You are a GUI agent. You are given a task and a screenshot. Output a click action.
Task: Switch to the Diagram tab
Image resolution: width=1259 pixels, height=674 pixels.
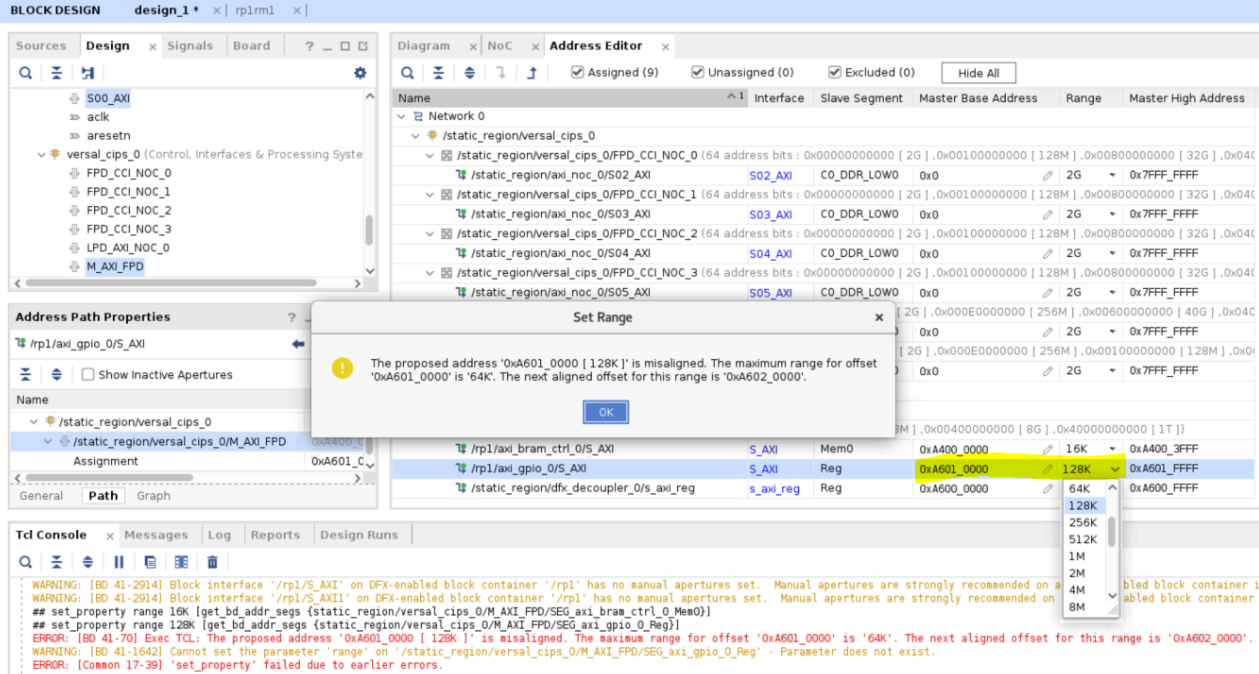click(x=423, y=46)
